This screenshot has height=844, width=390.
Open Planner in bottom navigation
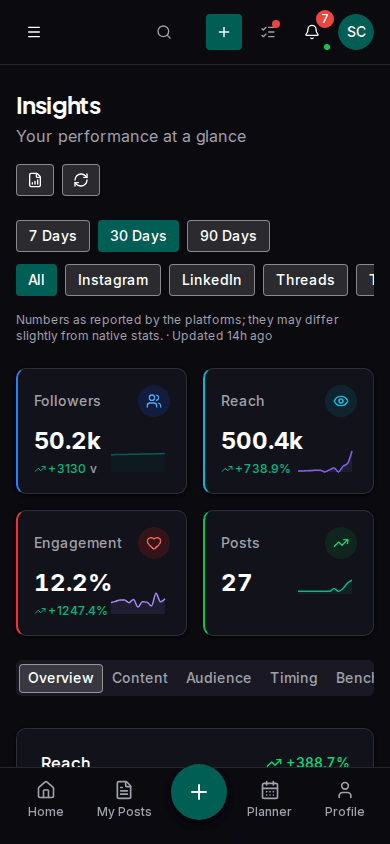pos(269,799)
